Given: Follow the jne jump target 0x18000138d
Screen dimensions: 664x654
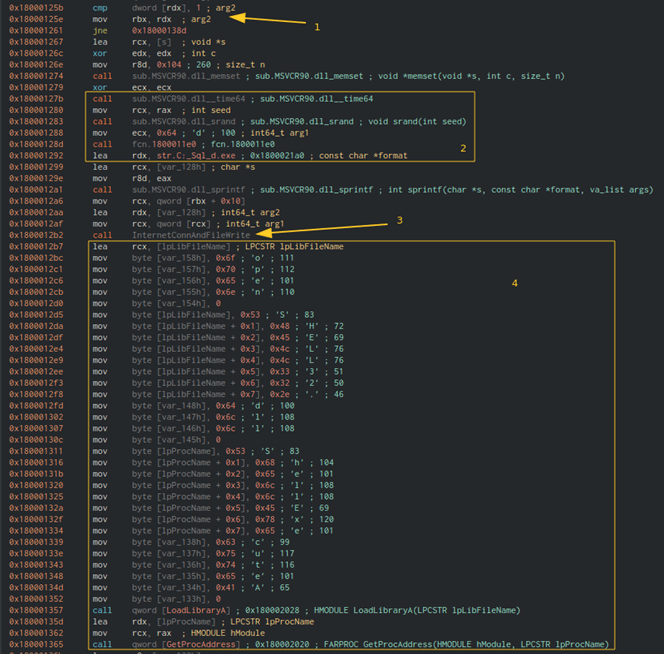Looking at the screenshot, I should [159, 30].
